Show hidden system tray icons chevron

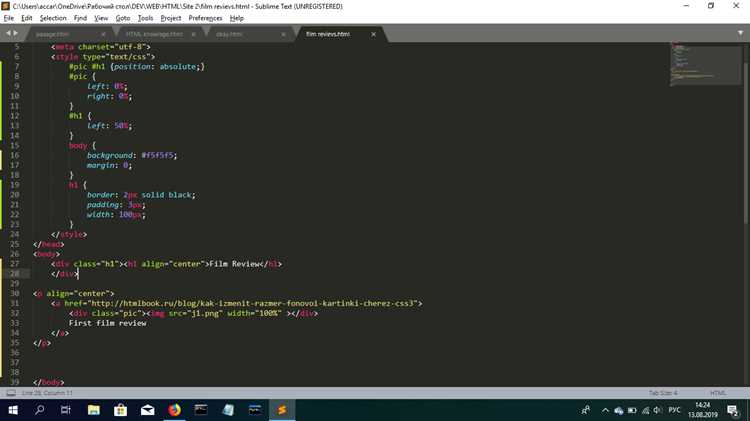[605, 410]
